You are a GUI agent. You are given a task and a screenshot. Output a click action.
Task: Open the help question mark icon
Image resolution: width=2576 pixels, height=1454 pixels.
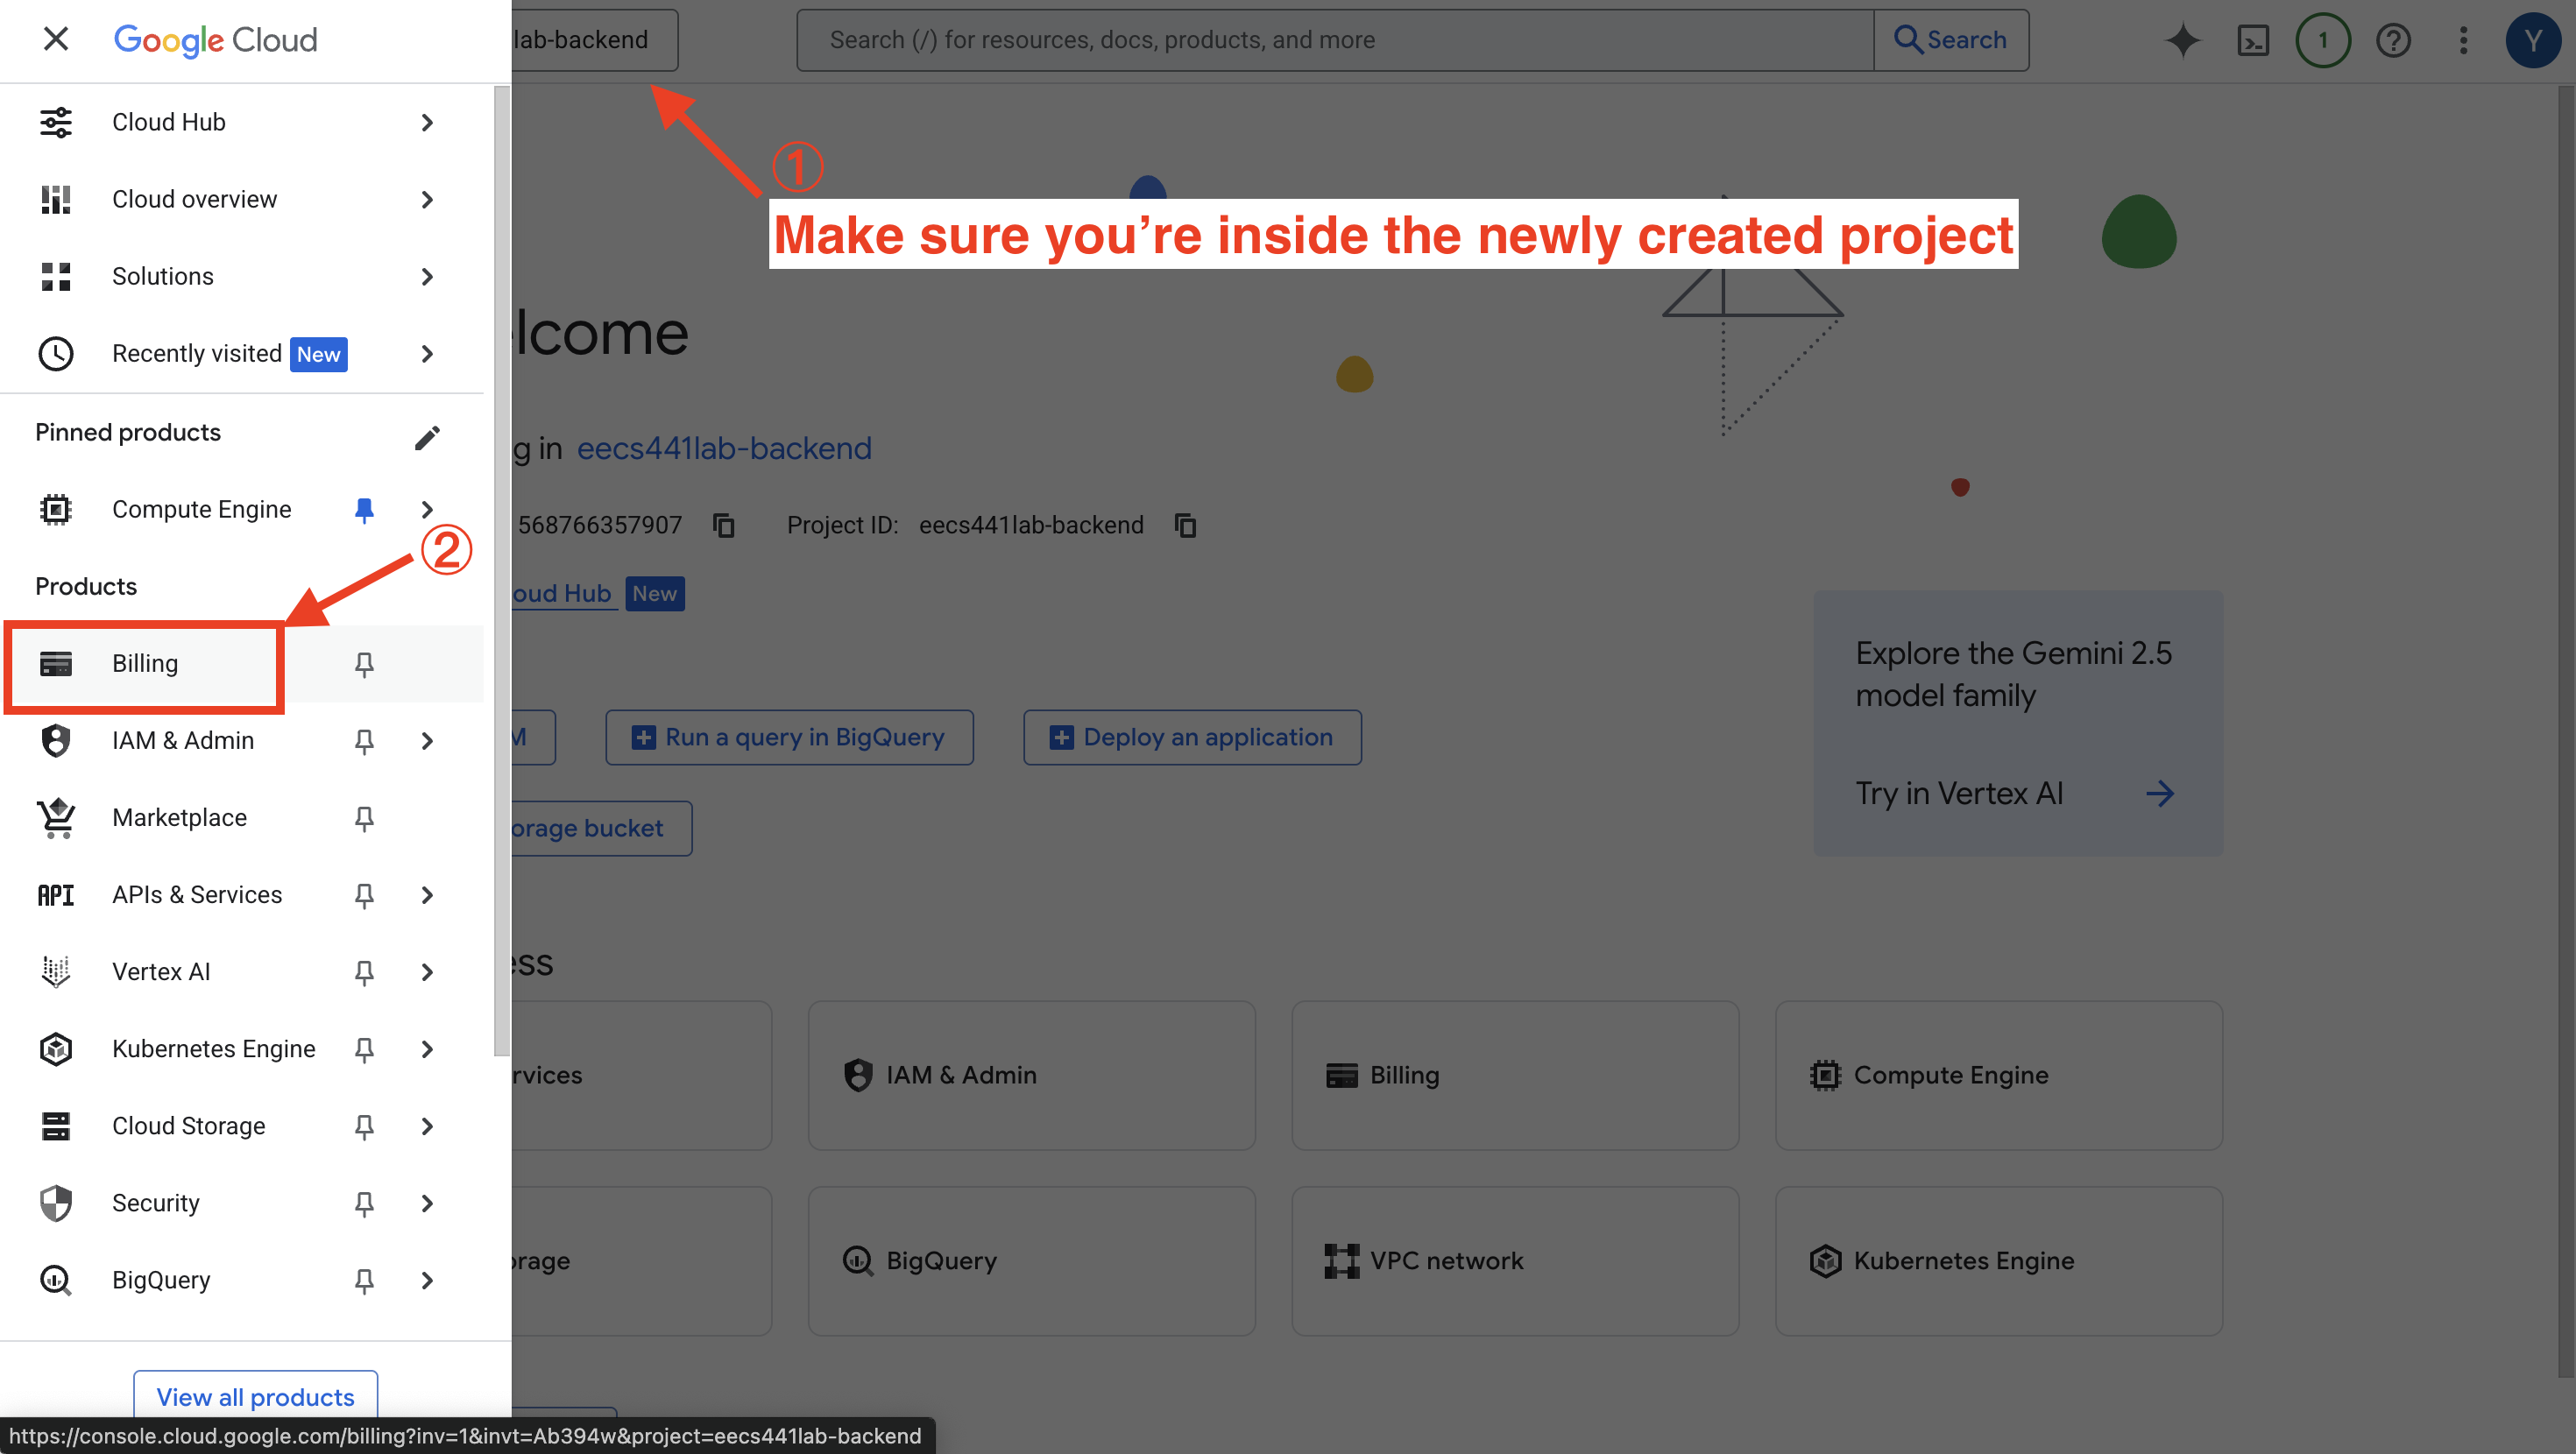2393,40
